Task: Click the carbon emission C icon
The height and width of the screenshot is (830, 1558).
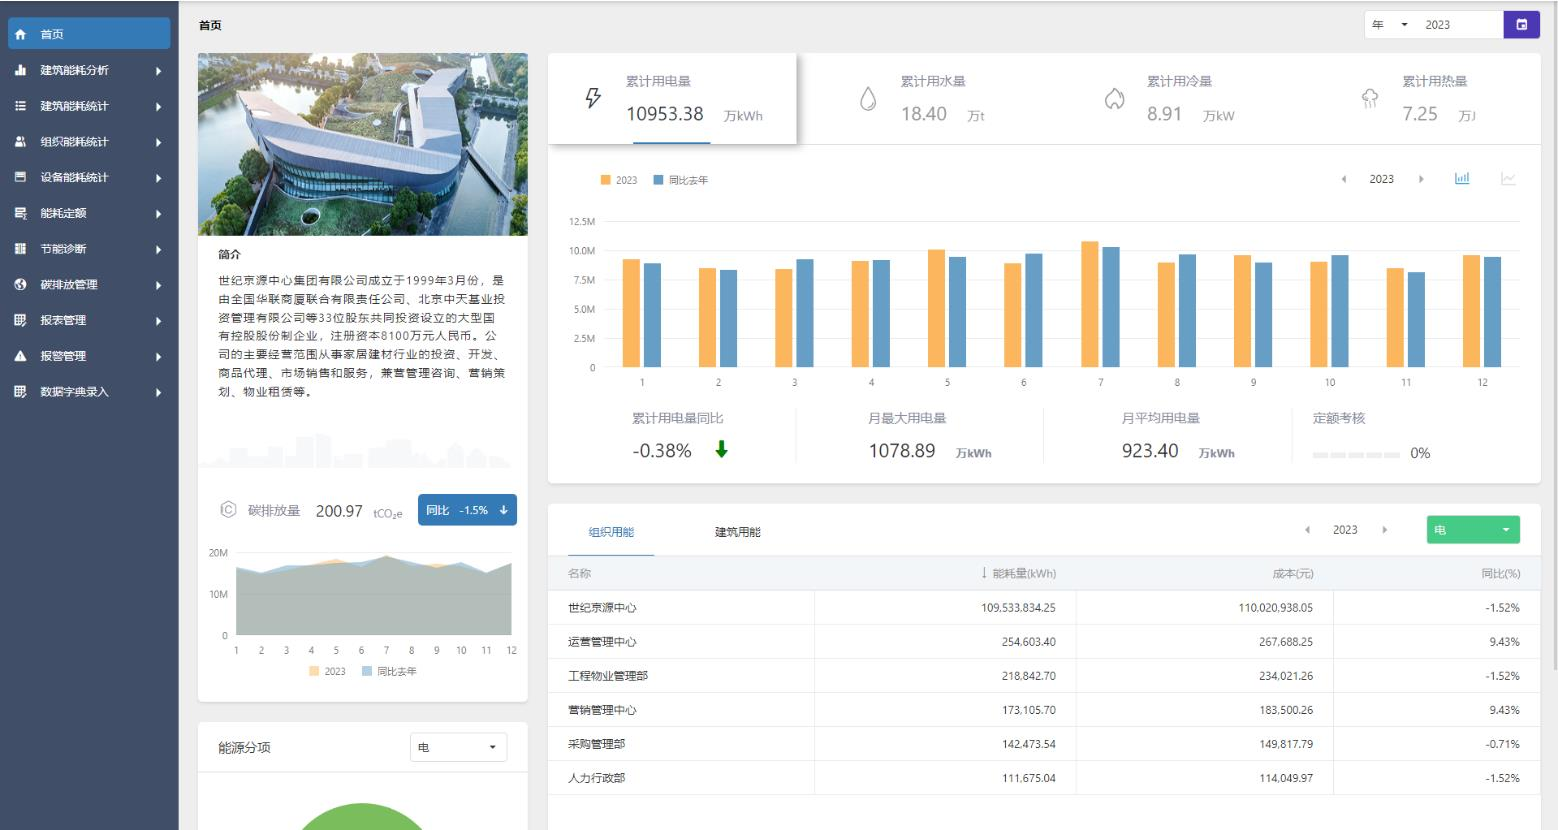Action: (228, 510)
